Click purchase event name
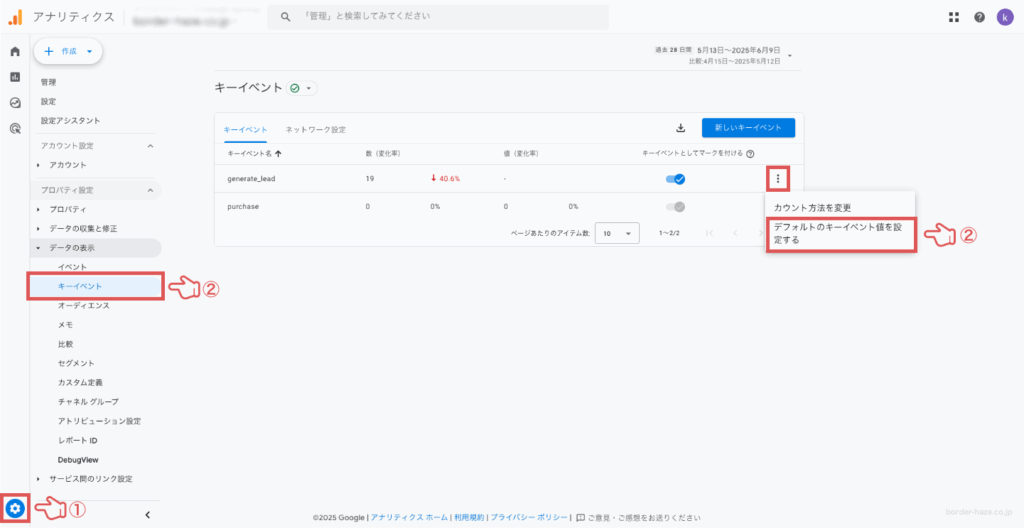This screenshot has height=528, width=1024. pyautogui.click(x=241, y=207)
